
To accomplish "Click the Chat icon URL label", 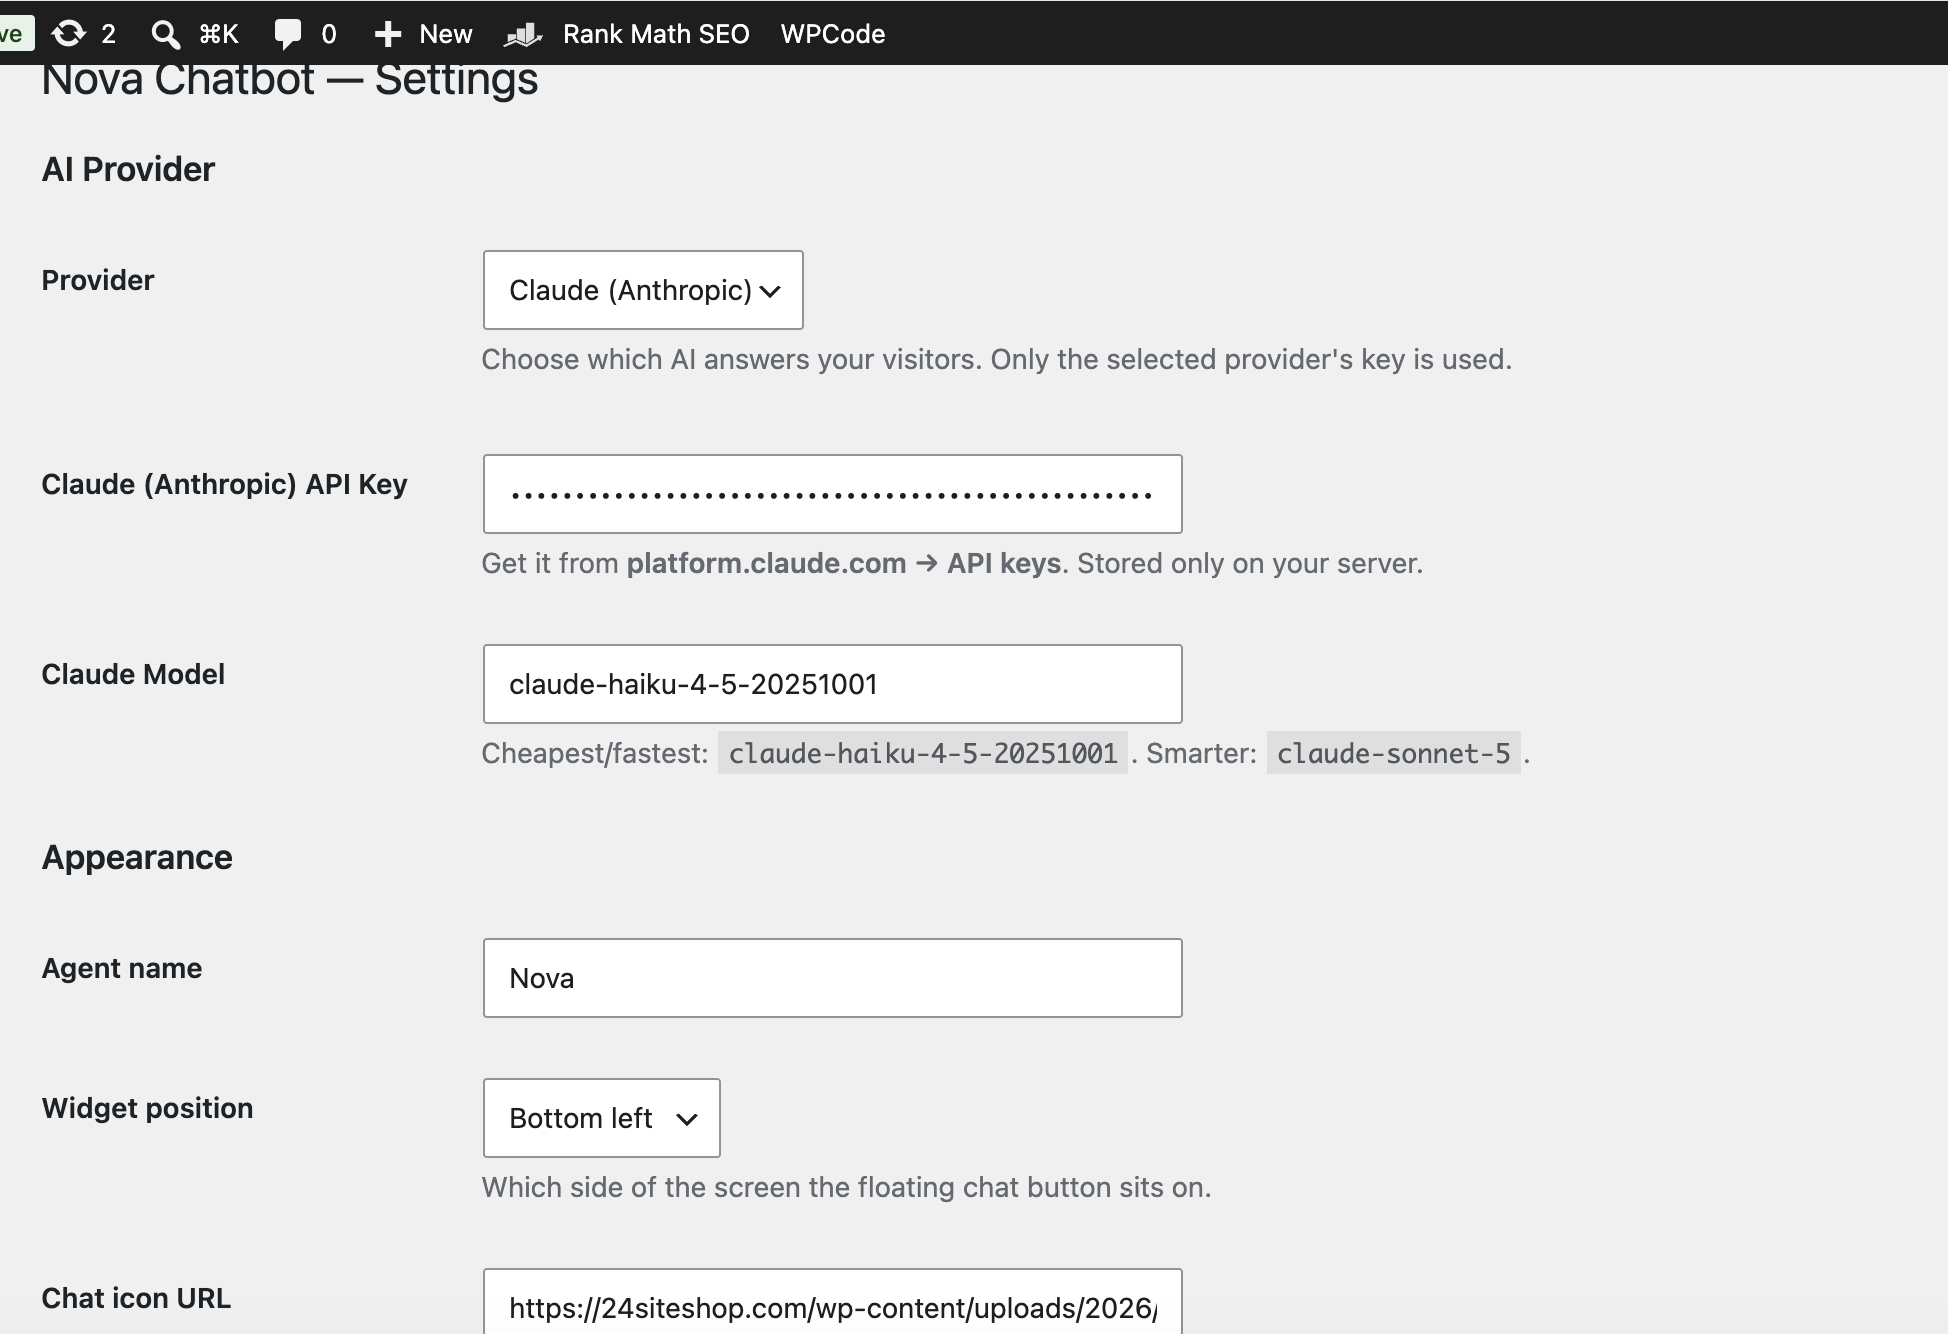I will (x=136, y=1298).
